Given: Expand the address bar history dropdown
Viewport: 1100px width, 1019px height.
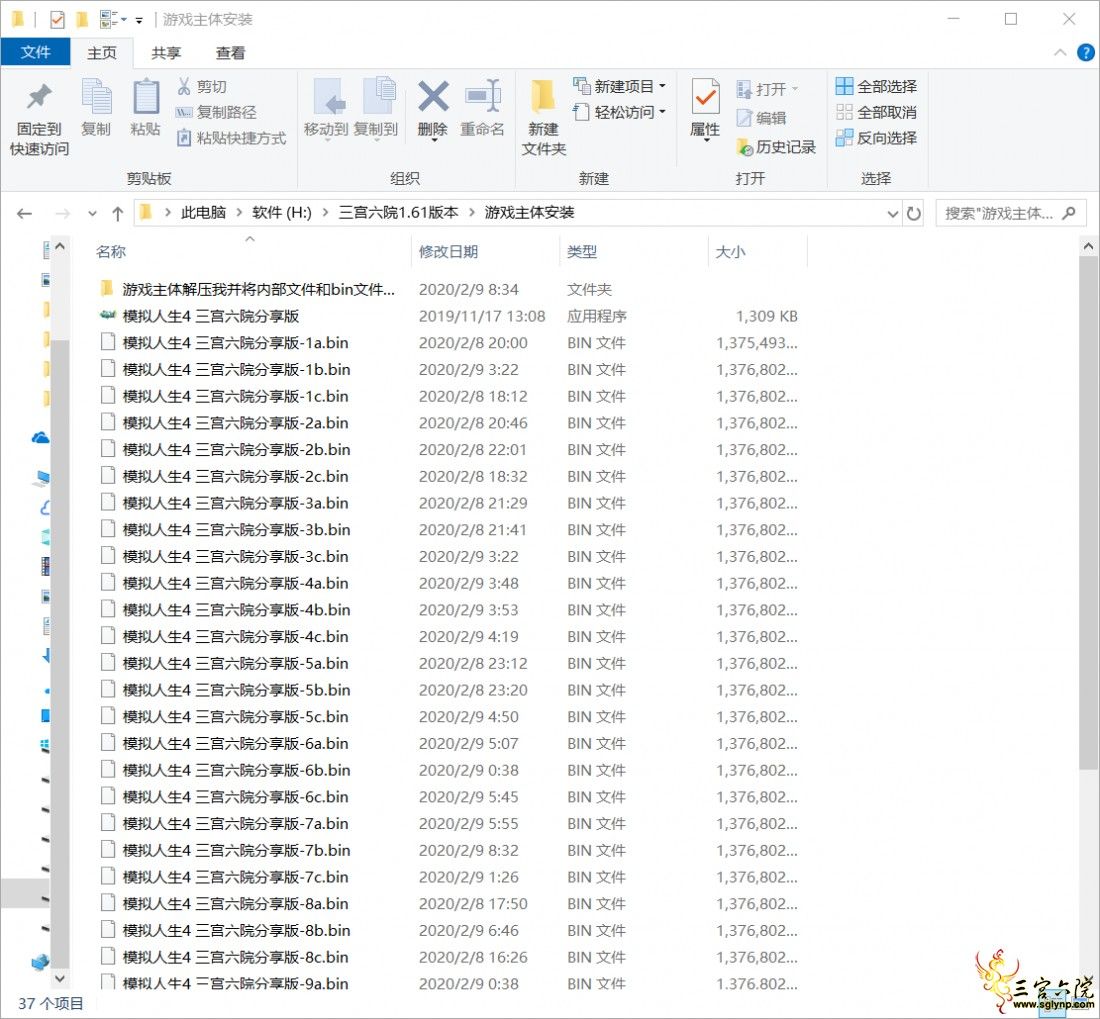Looking at the screenshot, I should tap(892, 213).
